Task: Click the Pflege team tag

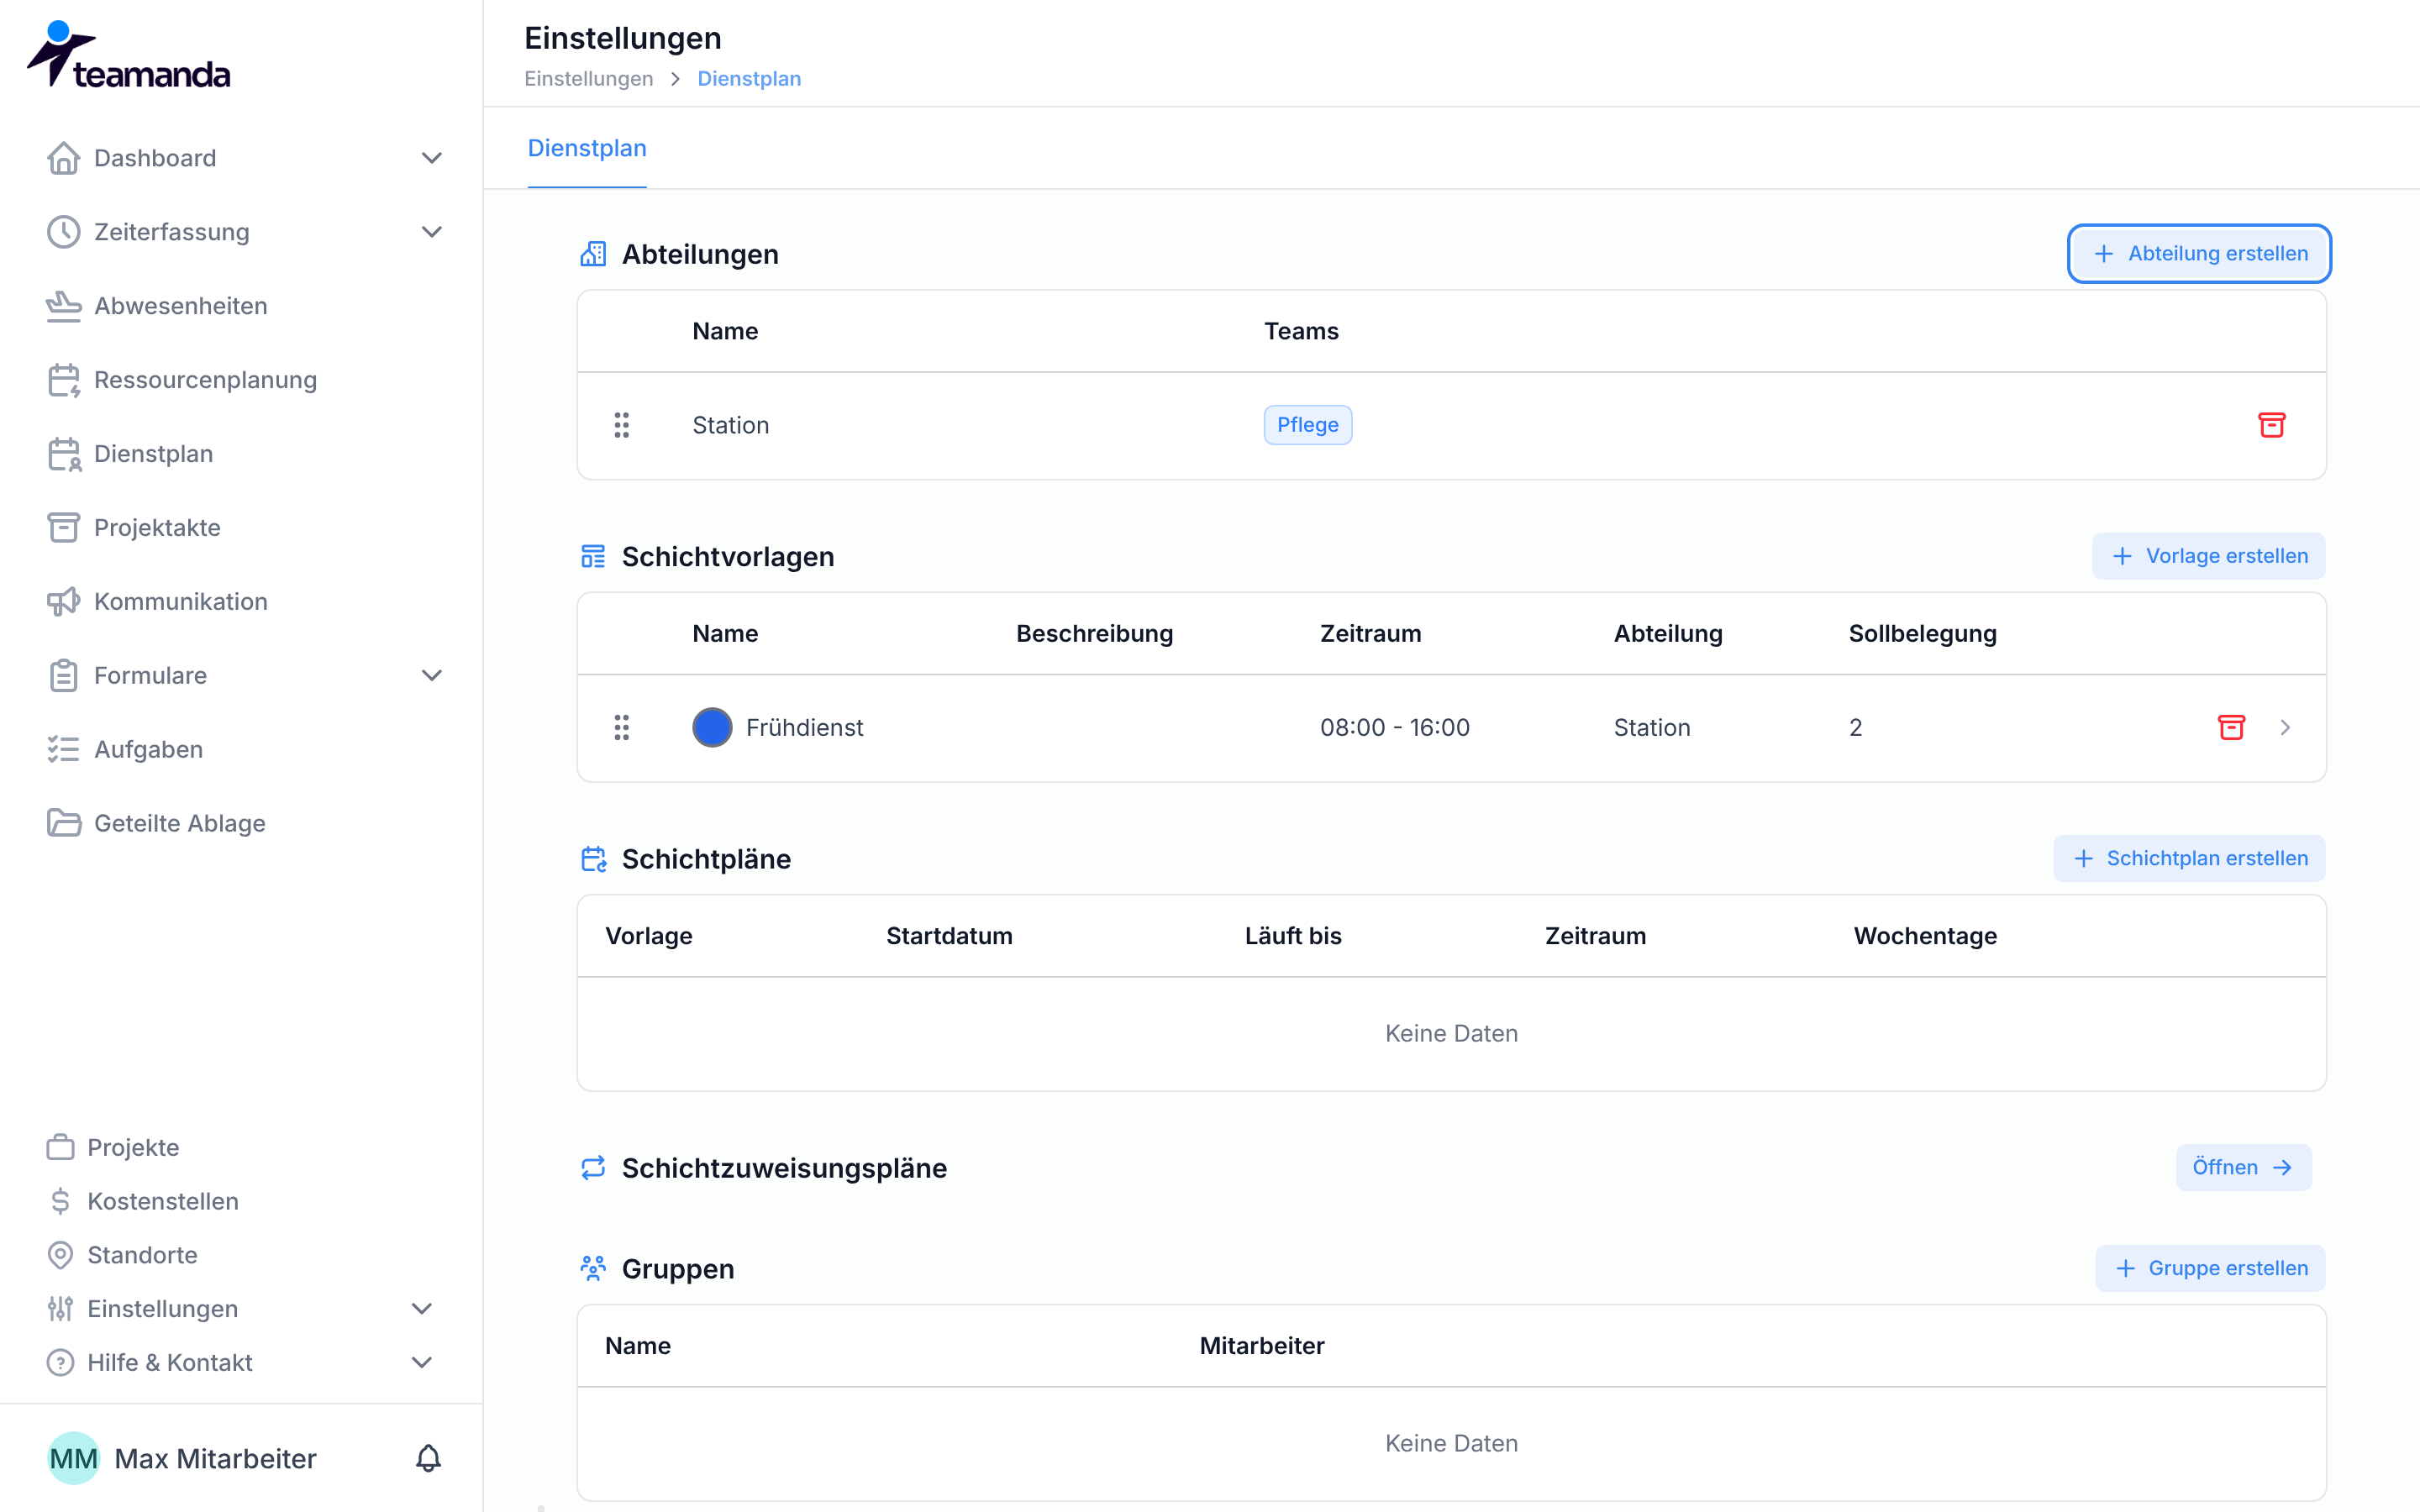Action: click(1307, 425)
